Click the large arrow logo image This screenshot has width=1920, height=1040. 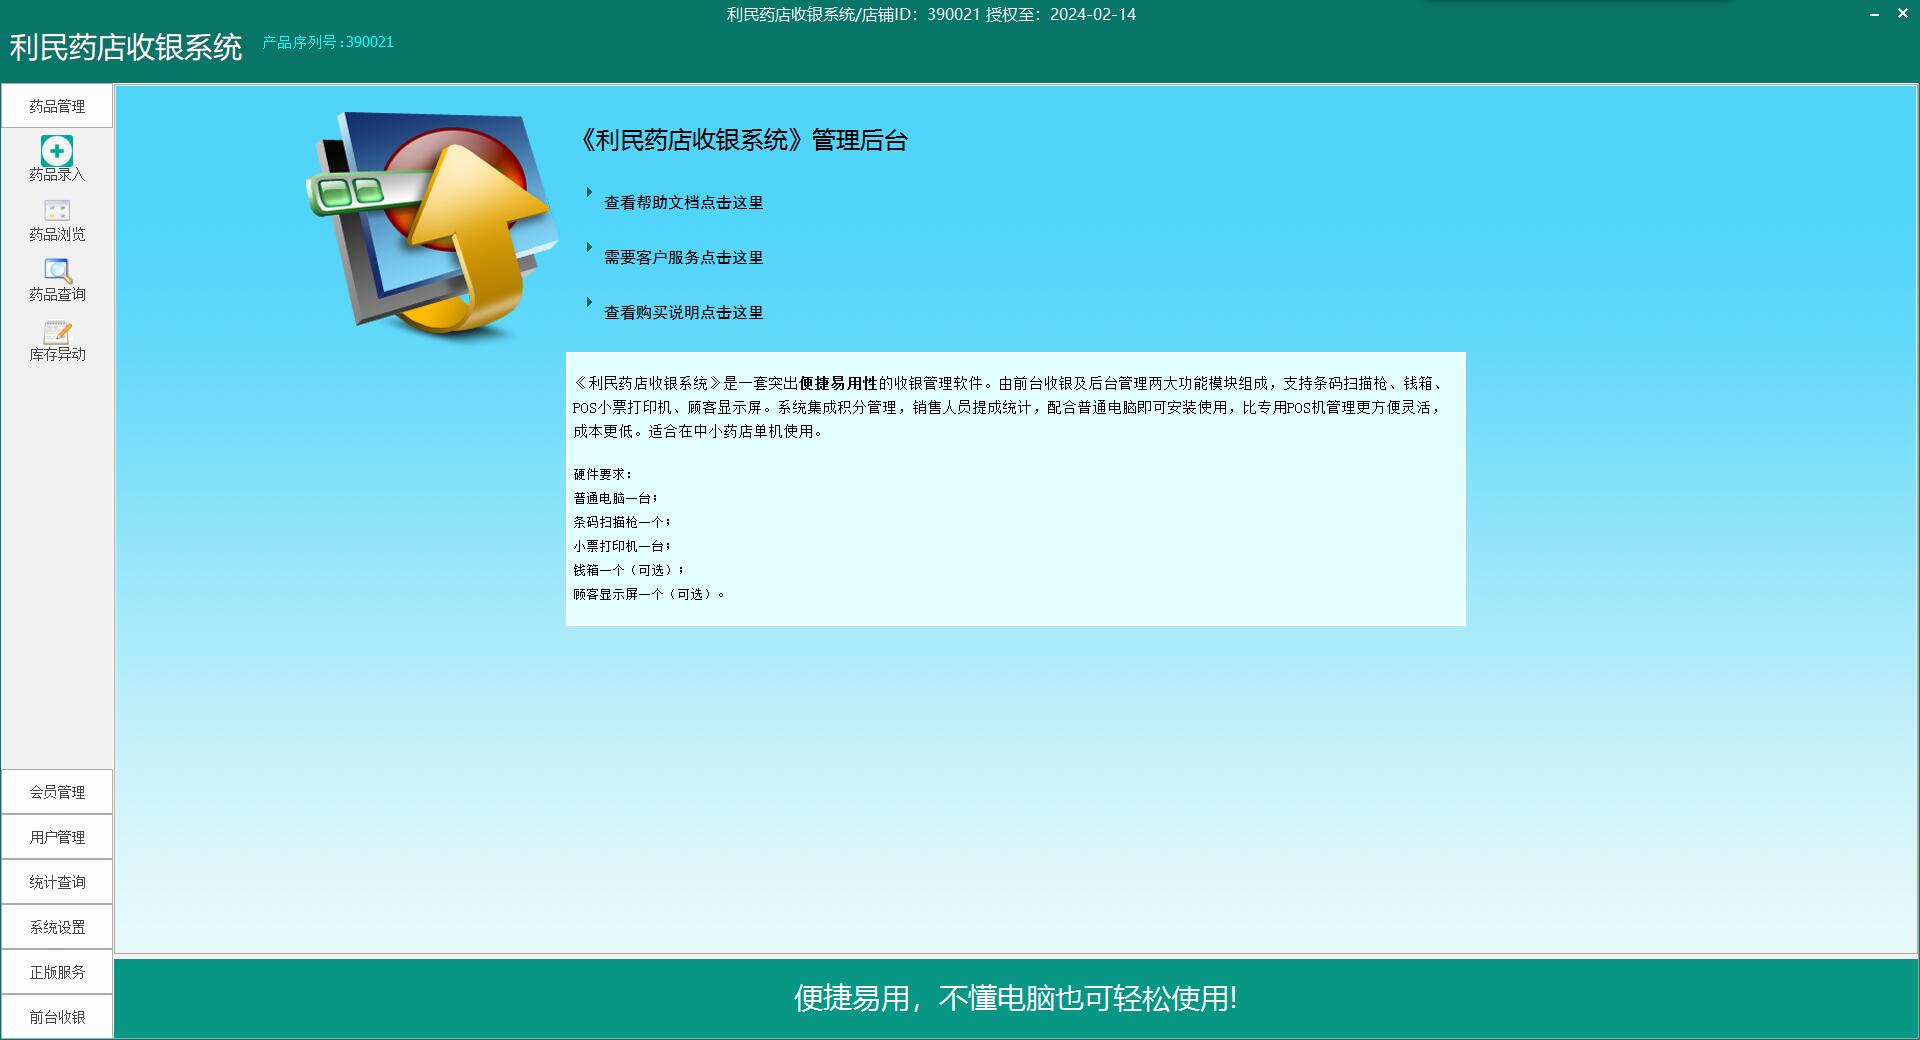point(432,224)
